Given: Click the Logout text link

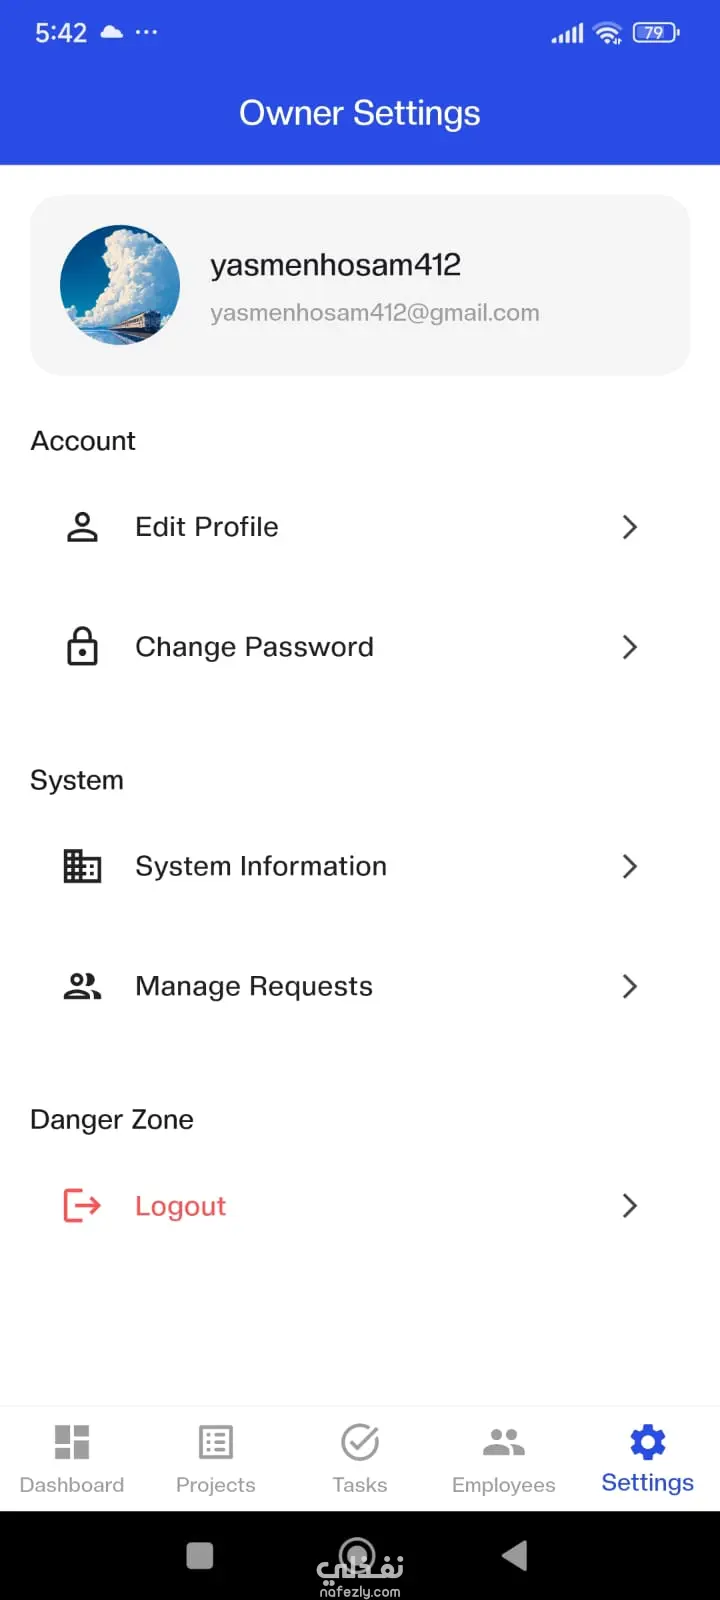Looking at the screenshot, I should pos(181,1206).
